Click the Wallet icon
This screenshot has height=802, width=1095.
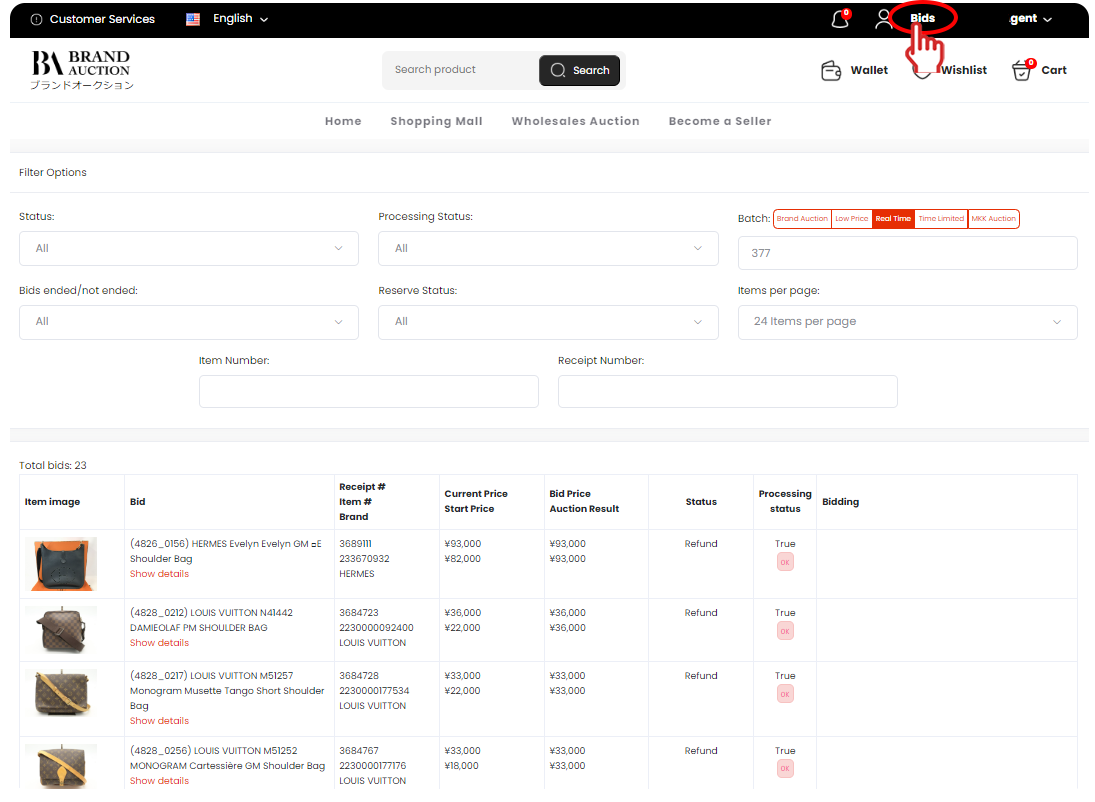831,71
